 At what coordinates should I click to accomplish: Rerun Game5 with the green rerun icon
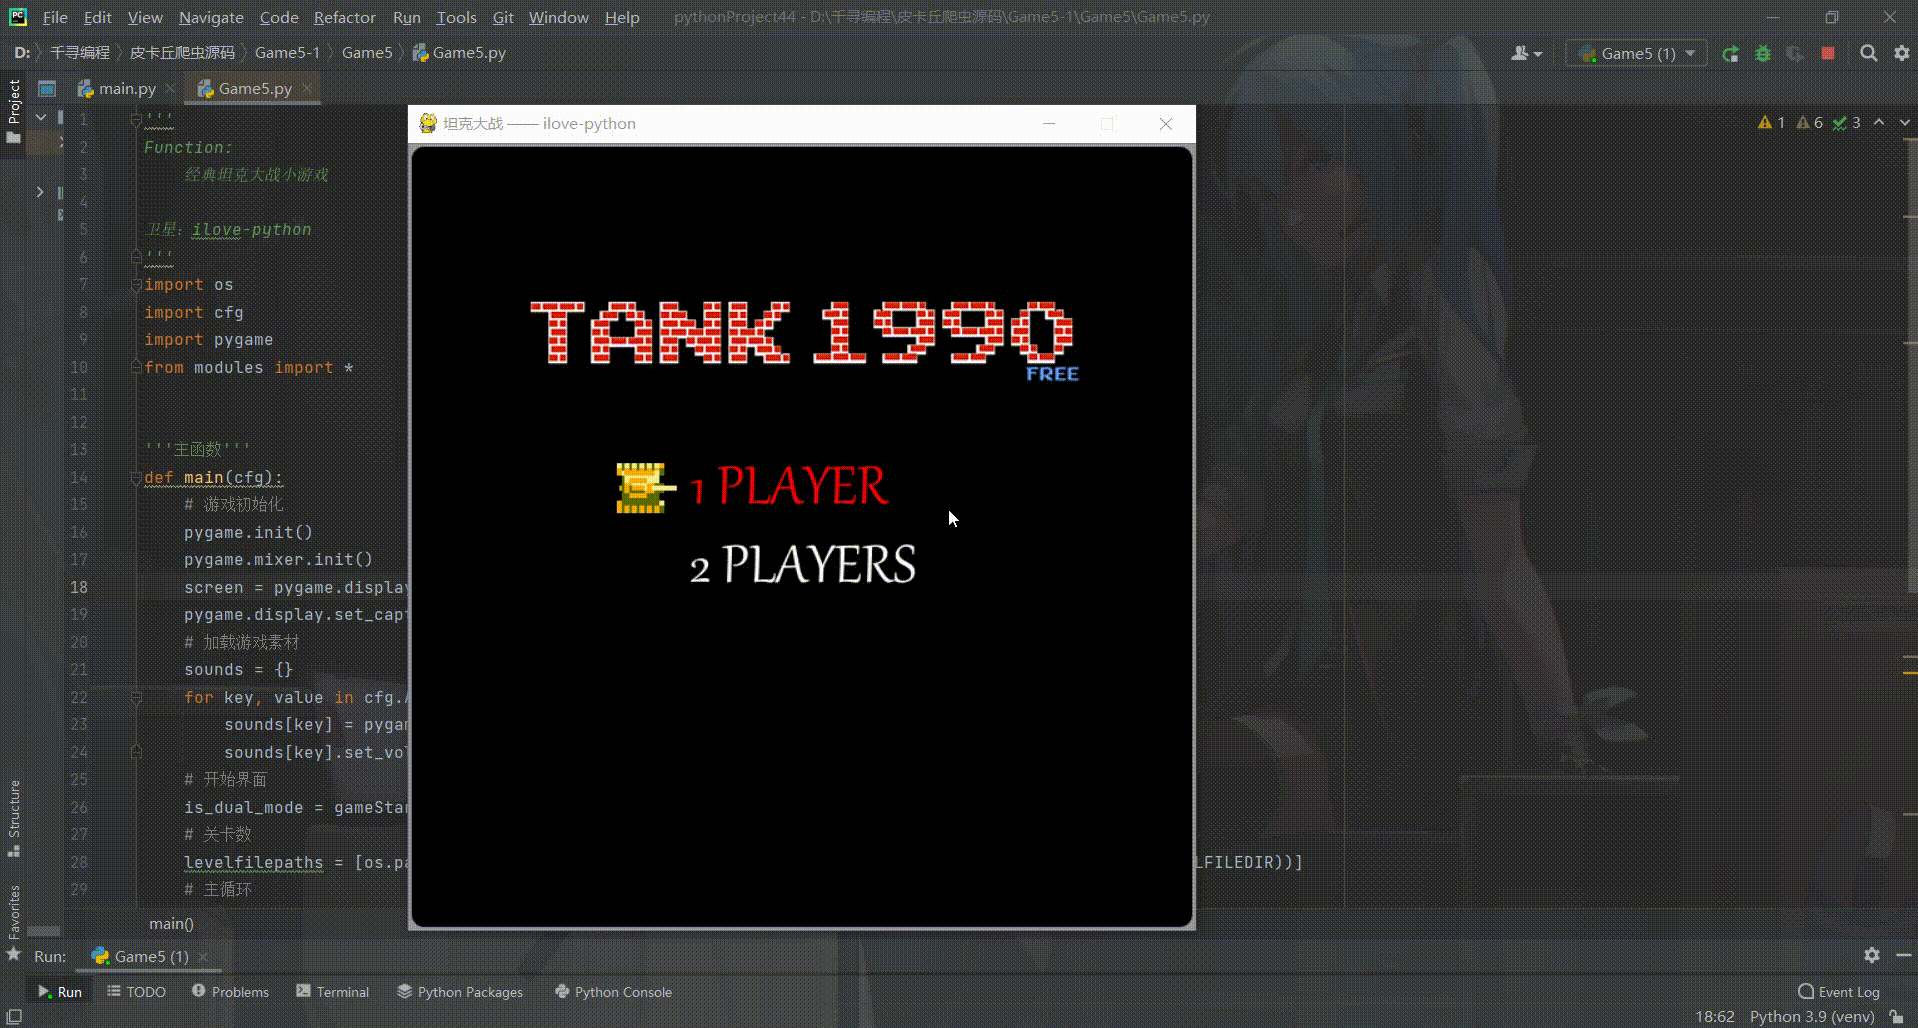[x=1730, y=54]
